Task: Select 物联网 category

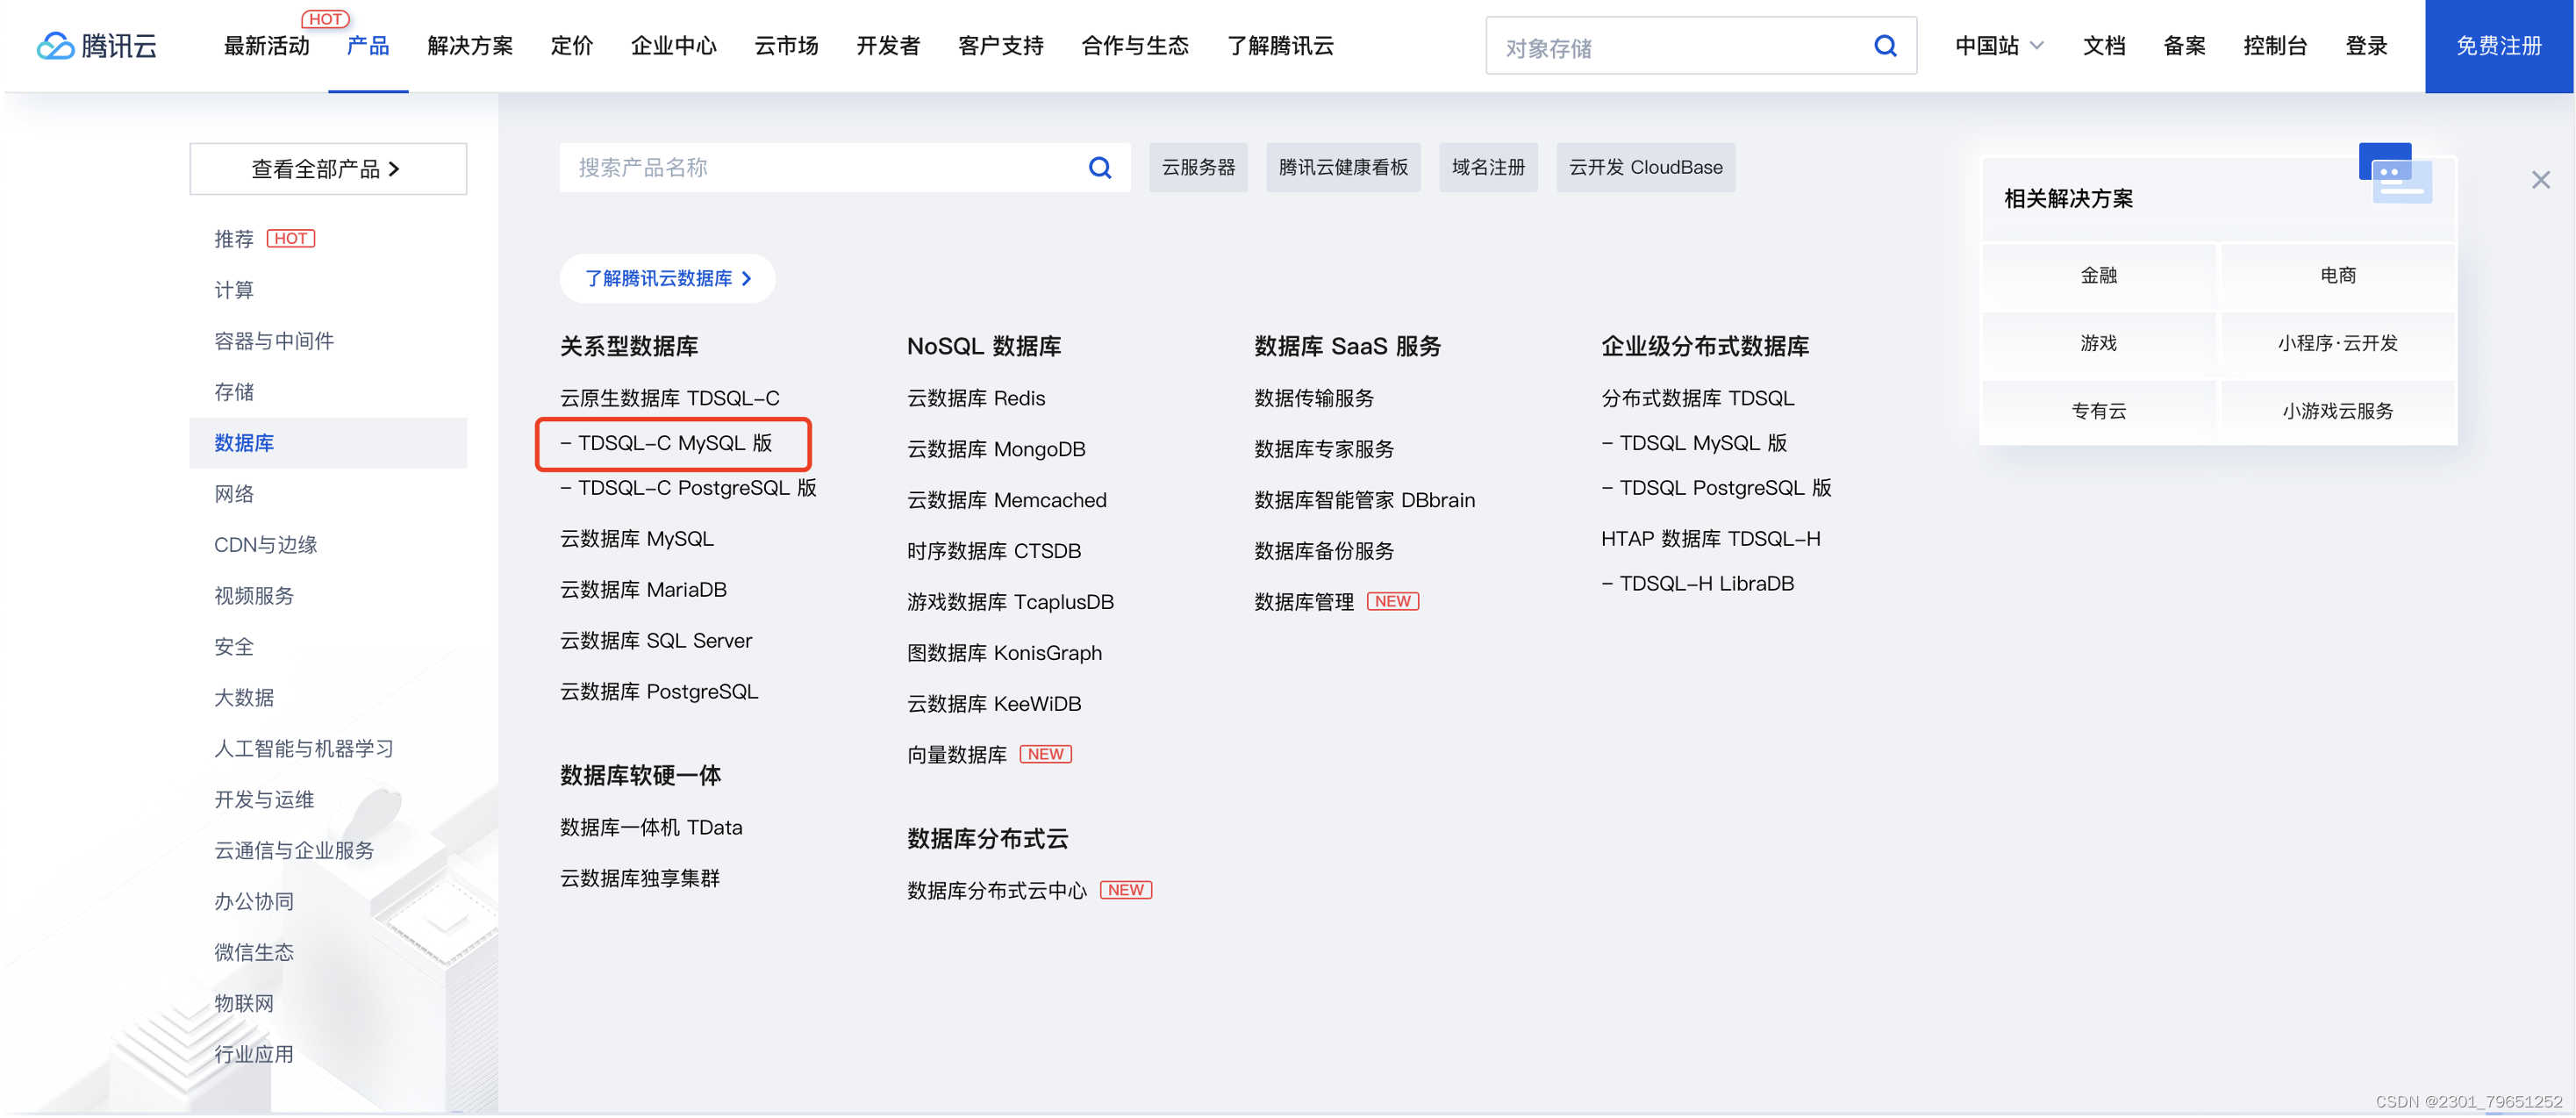Action: 244,1004
